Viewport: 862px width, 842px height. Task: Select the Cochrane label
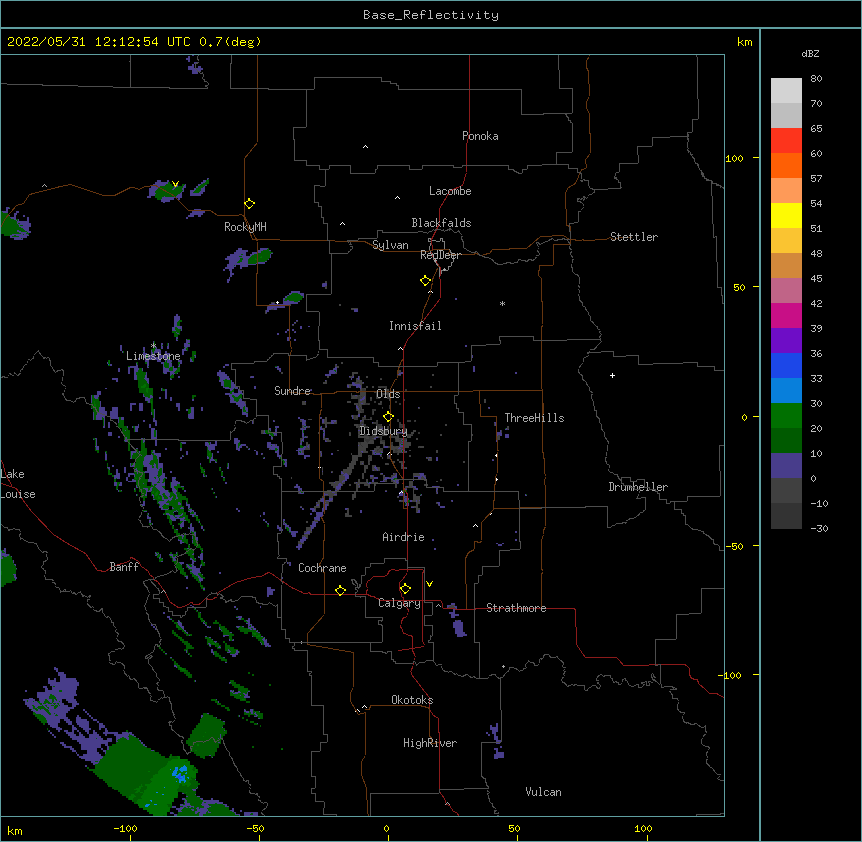[322, 568]
